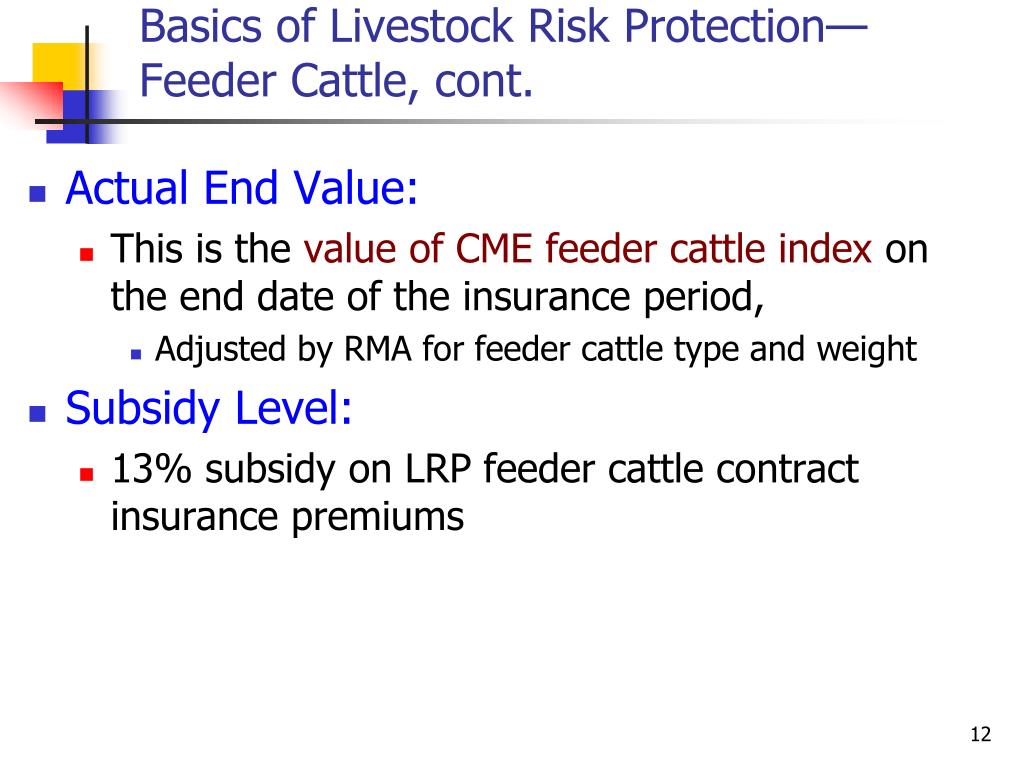1024x768 pixels.
Task: Click the '13% subsidy on LRP feeder cattle contract' text
Action: pos(485,469)
